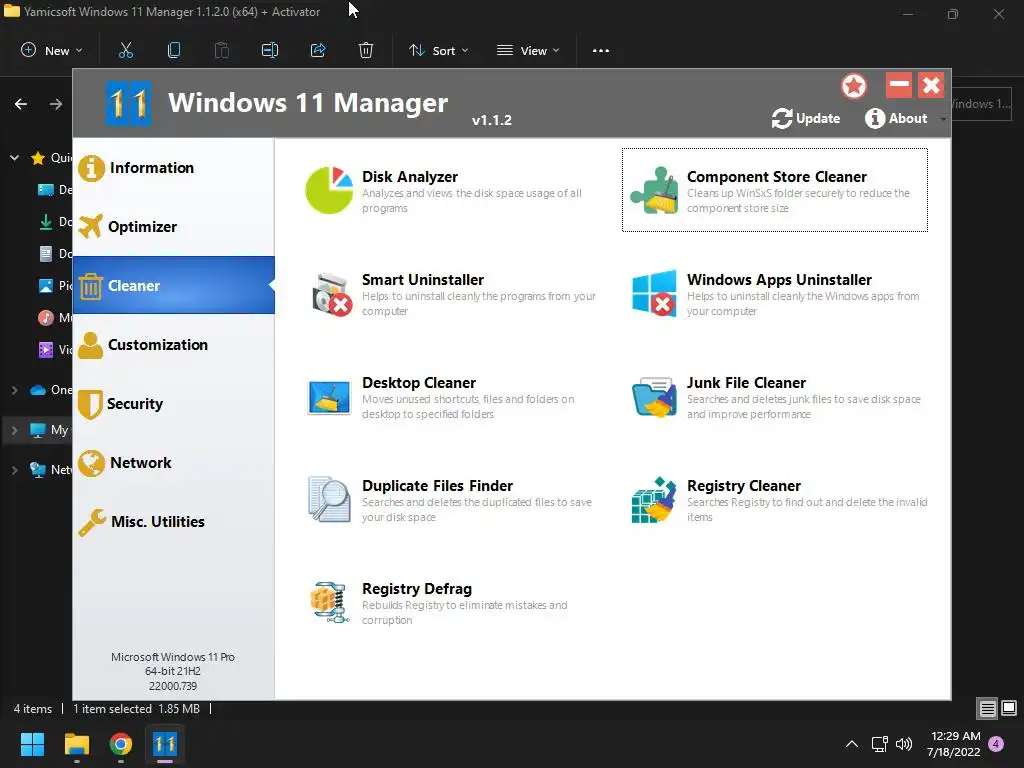
Task: Expand the Network tree node in Explorer
Action: point(14,470)
